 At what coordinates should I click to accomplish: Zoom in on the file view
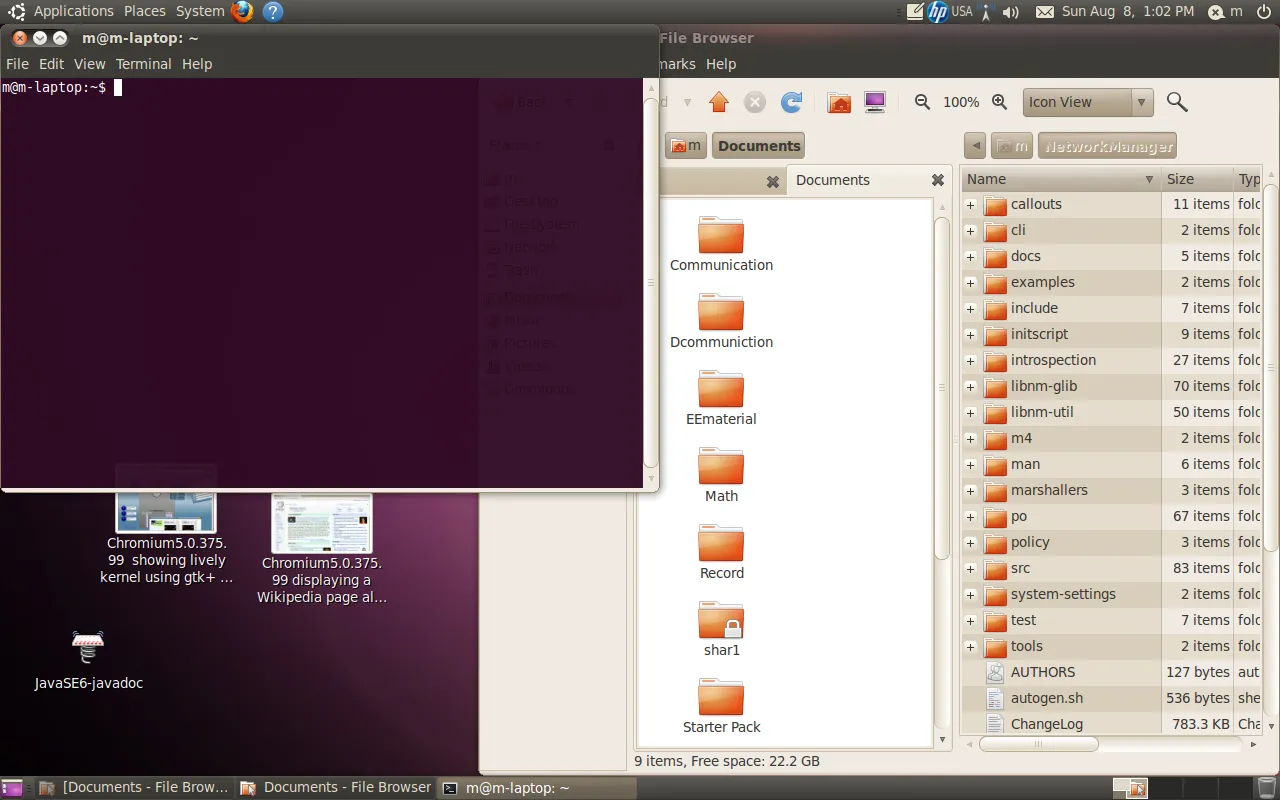pyautogui.click(x=998, y=101)
